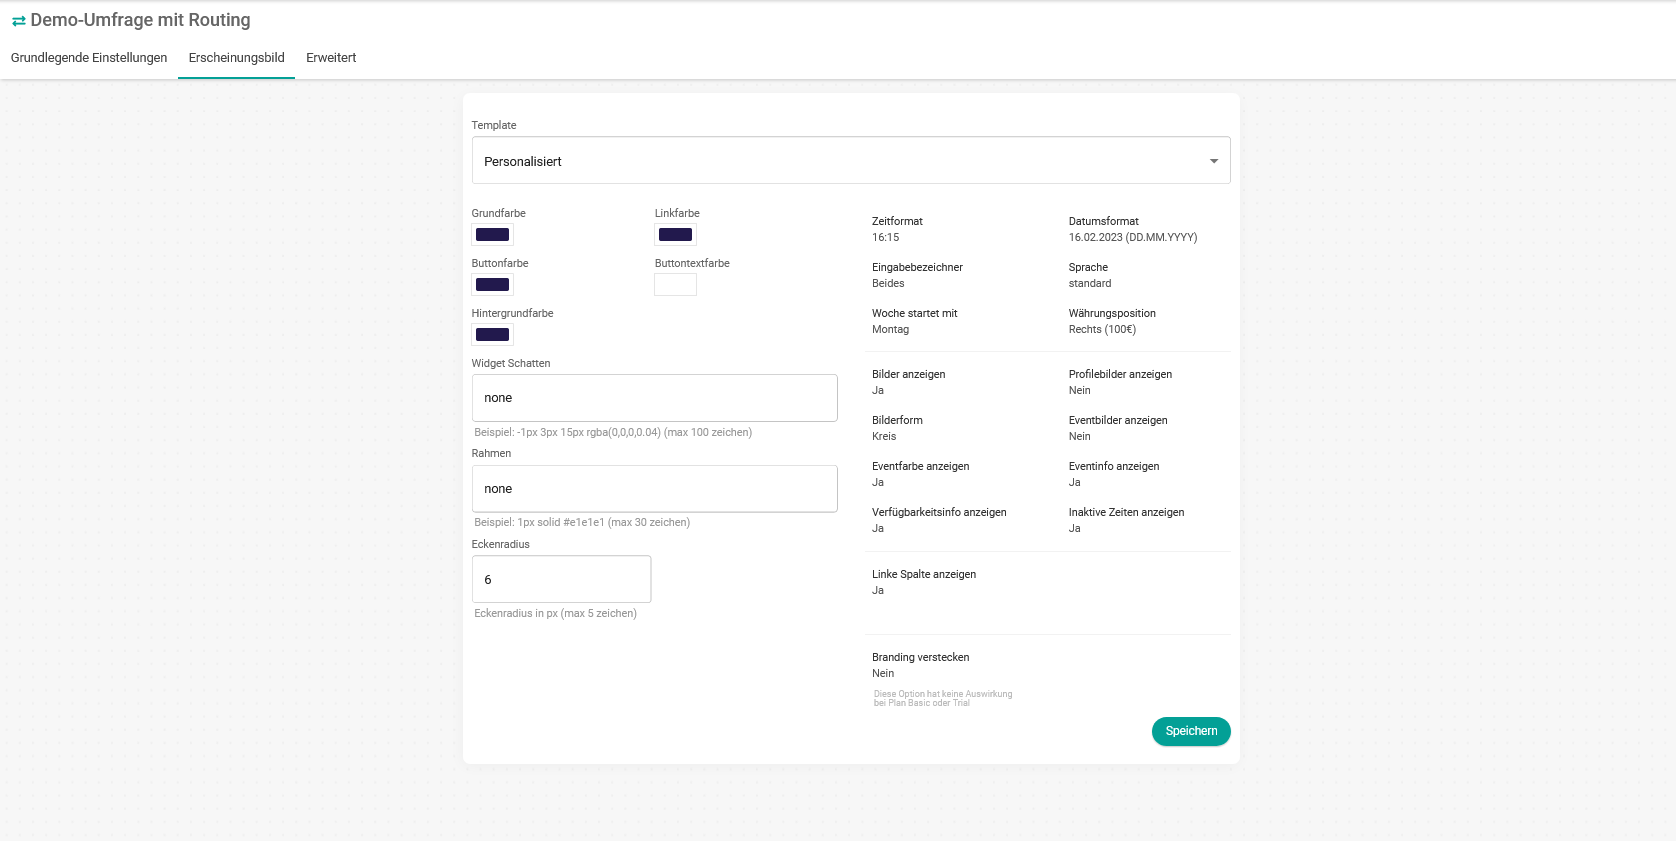Click the Widget Schatten example hint text
The height and width of the screenshot is (841, 1676).
coord(613,433)
